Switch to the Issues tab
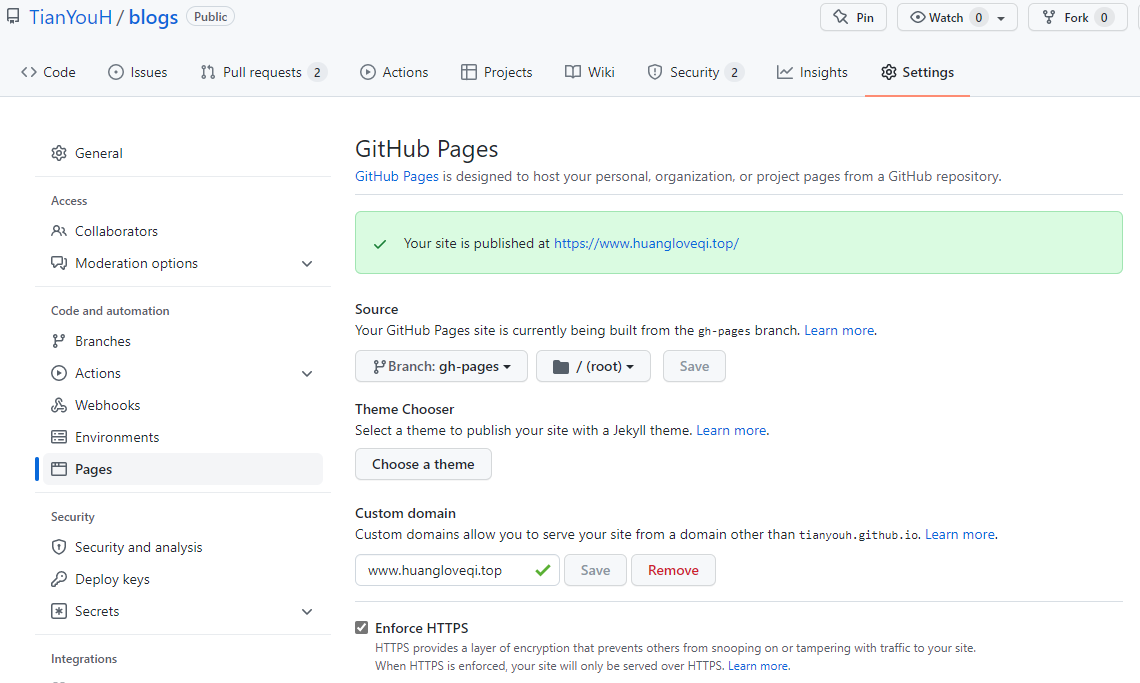 point(137,72)
